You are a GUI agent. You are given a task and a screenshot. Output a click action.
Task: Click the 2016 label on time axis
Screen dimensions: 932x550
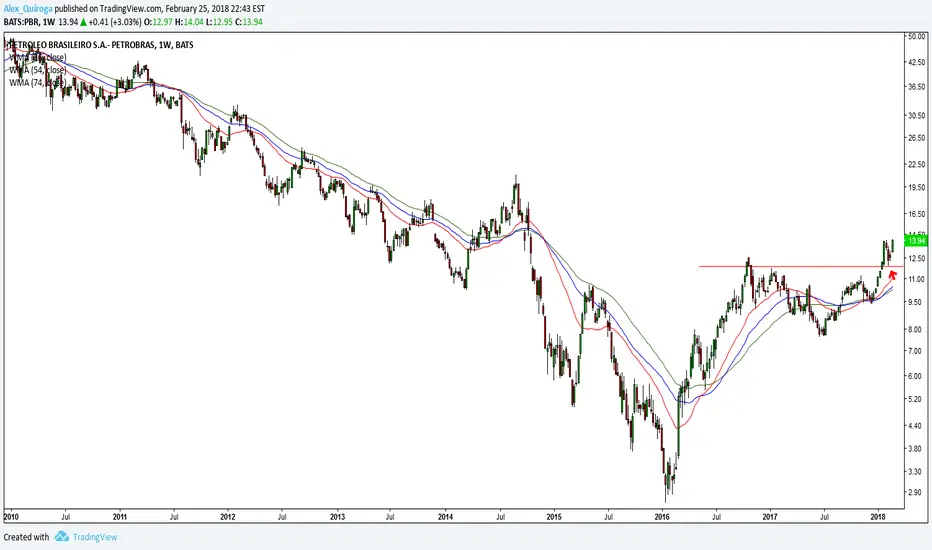click(662, 517)
